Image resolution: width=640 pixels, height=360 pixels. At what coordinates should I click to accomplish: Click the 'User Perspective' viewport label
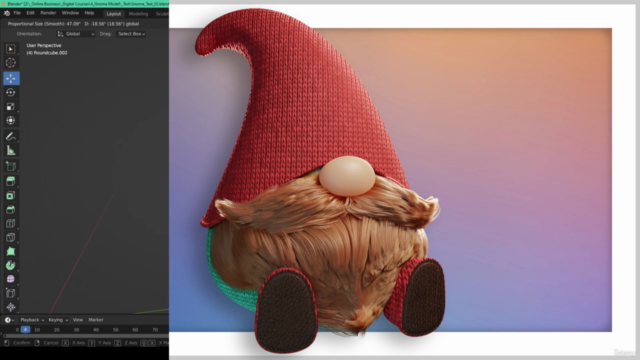[x=44, y=45]
